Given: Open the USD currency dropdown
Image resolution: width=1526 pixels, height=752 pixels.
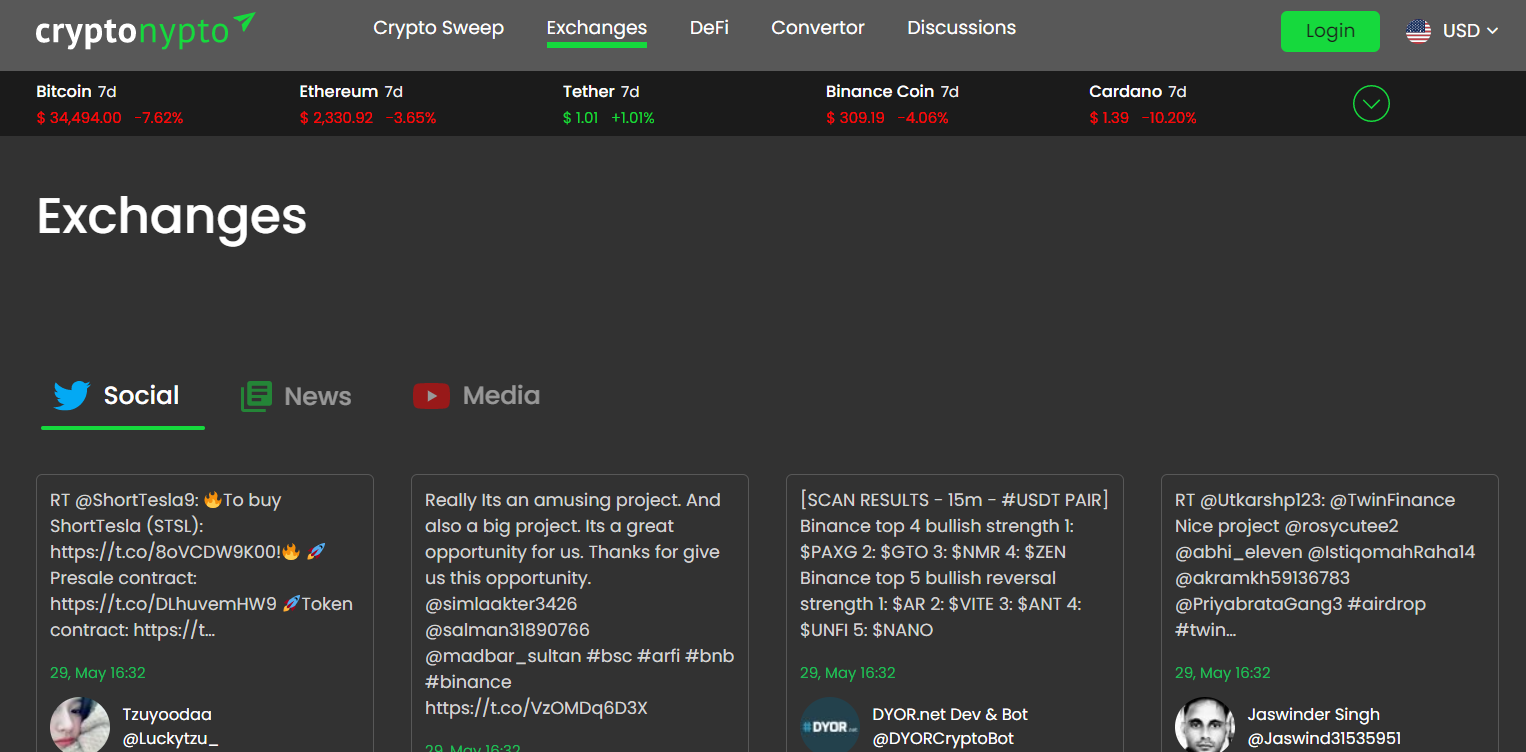Looking at the screenshot, I should point(1470,31).
